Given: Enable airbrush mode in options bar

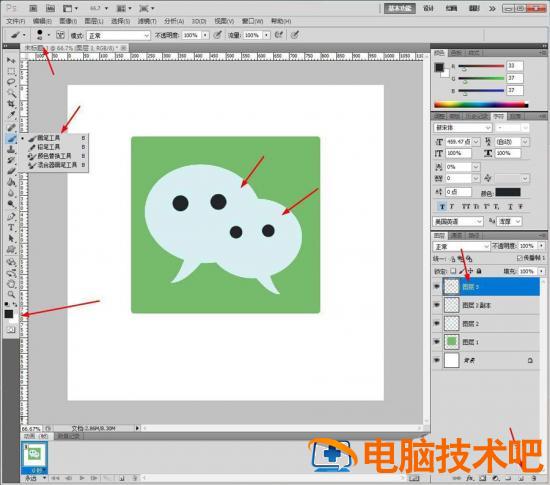Looking at the screenshot, I should [279, 35].
